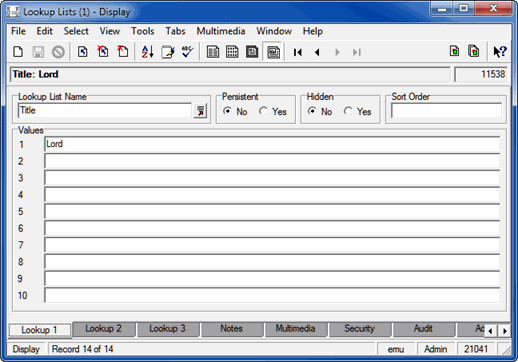Viewport: 518px width, 362px height.
Task: Sort records with the A-Z icon
Action: 148,52
